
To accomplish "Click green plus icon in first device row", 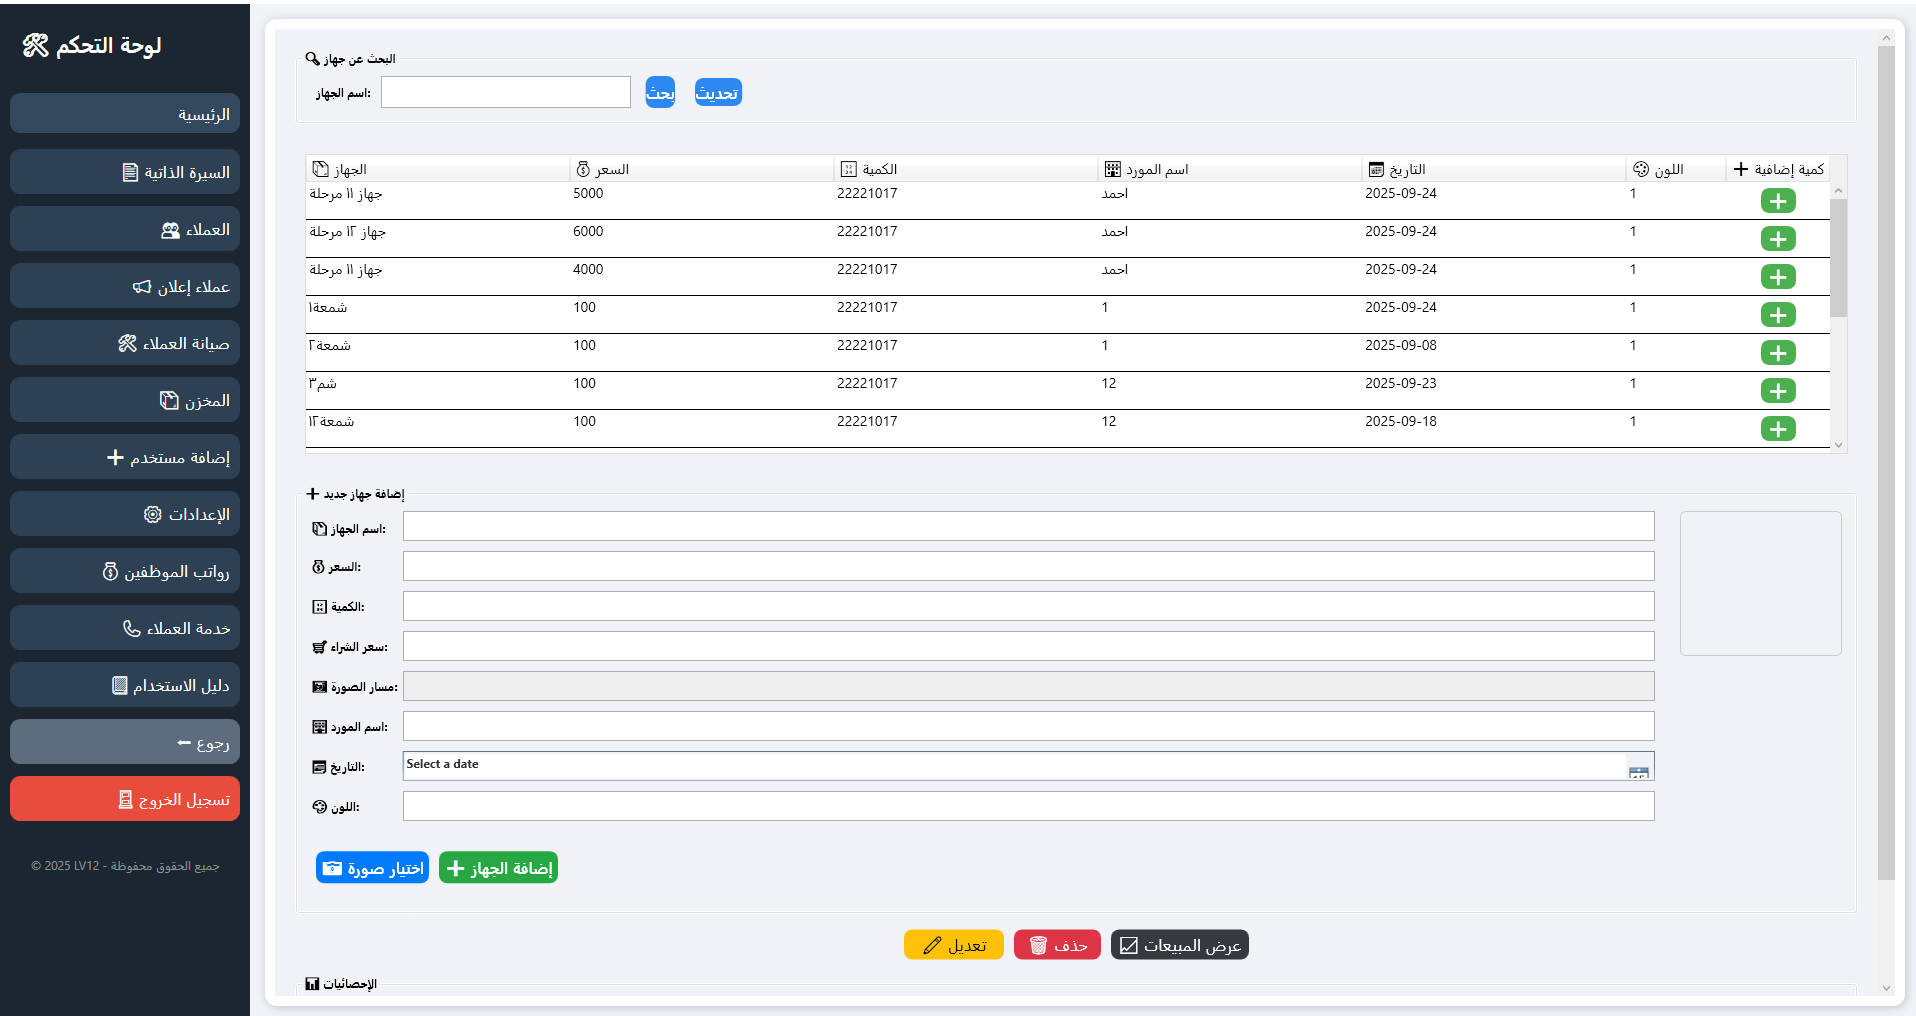I will [x=1777, y=201].
